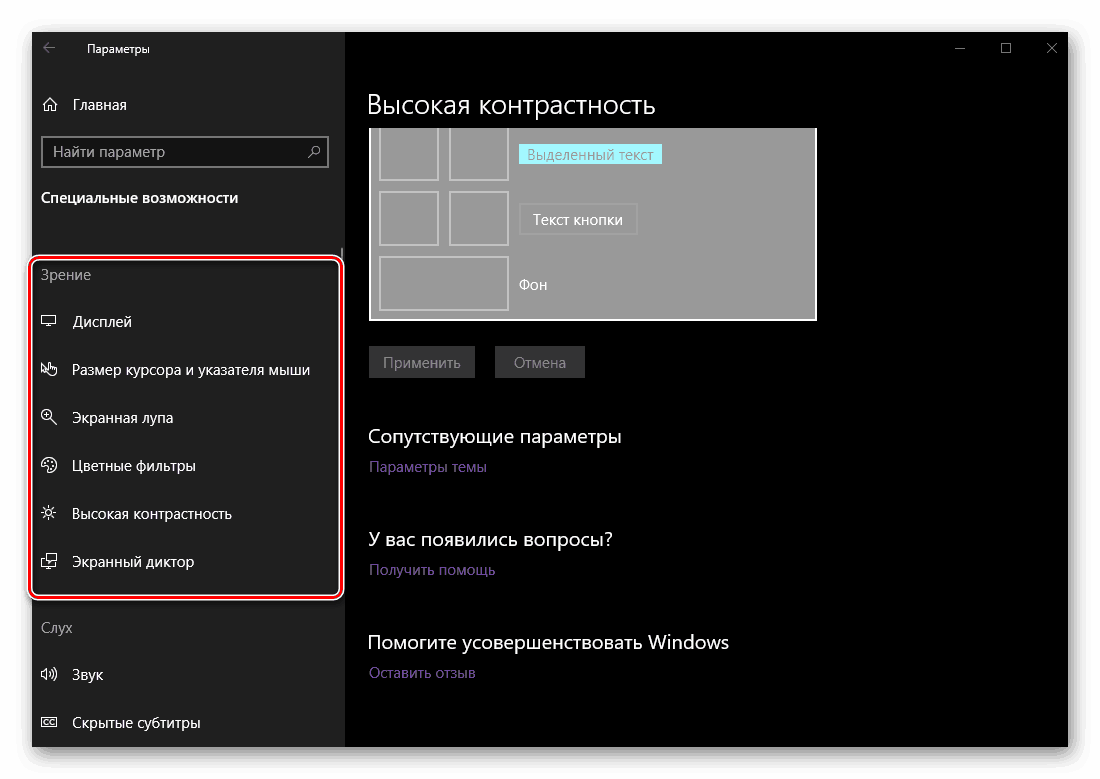The width and height of the screenshot is (1100, 779).
Task: Focus the Найти параметр search field
Action: pos(185,152)
